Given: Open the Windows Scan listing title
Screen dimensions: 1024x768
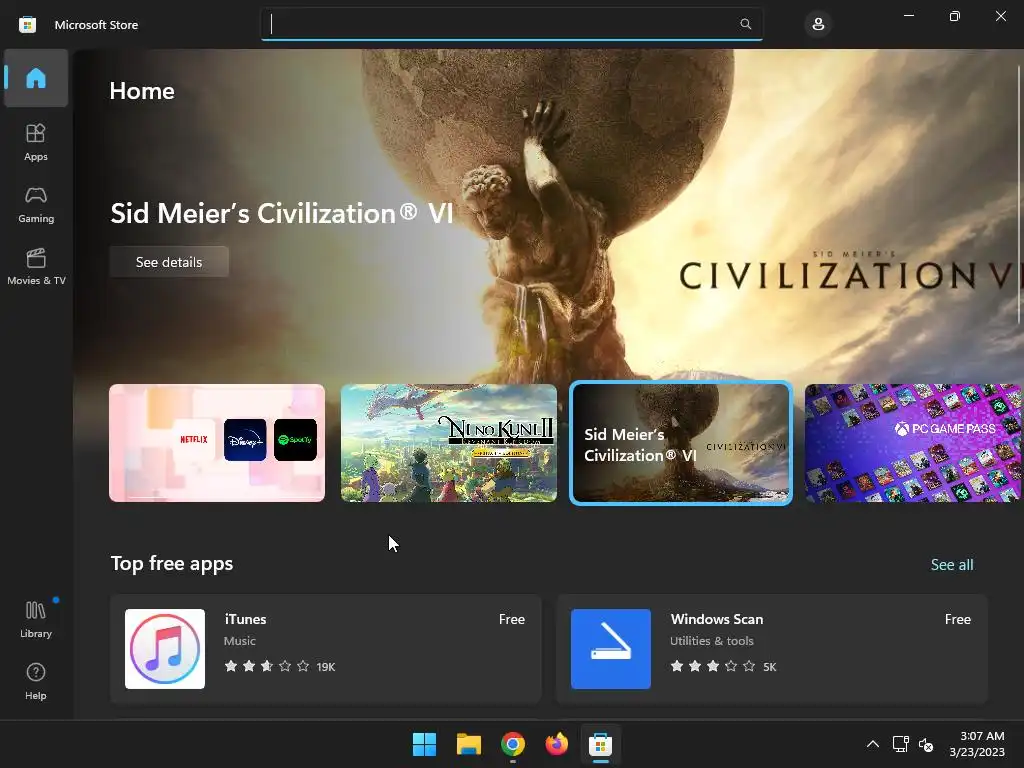Looking at the screenshot, I should (x=716, y=619).
